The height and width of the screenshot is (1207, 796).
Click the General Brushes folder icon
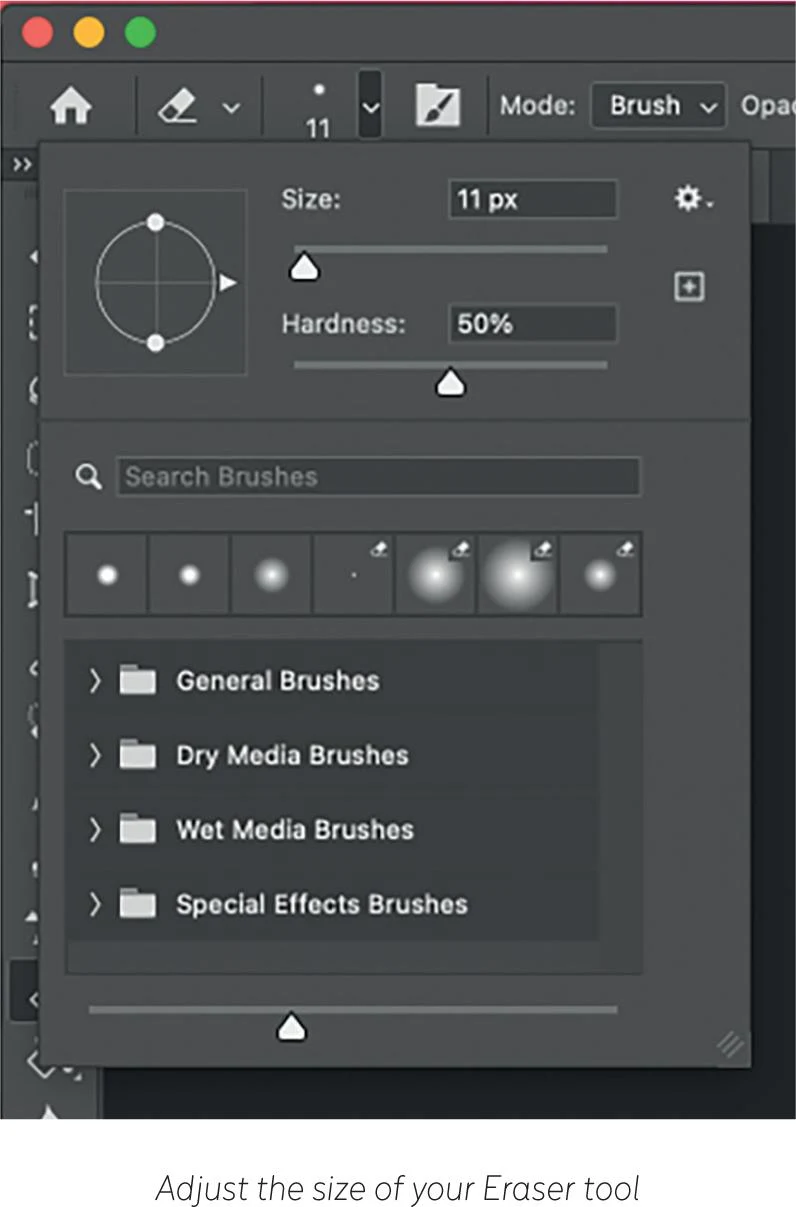(x=137, y=681)
